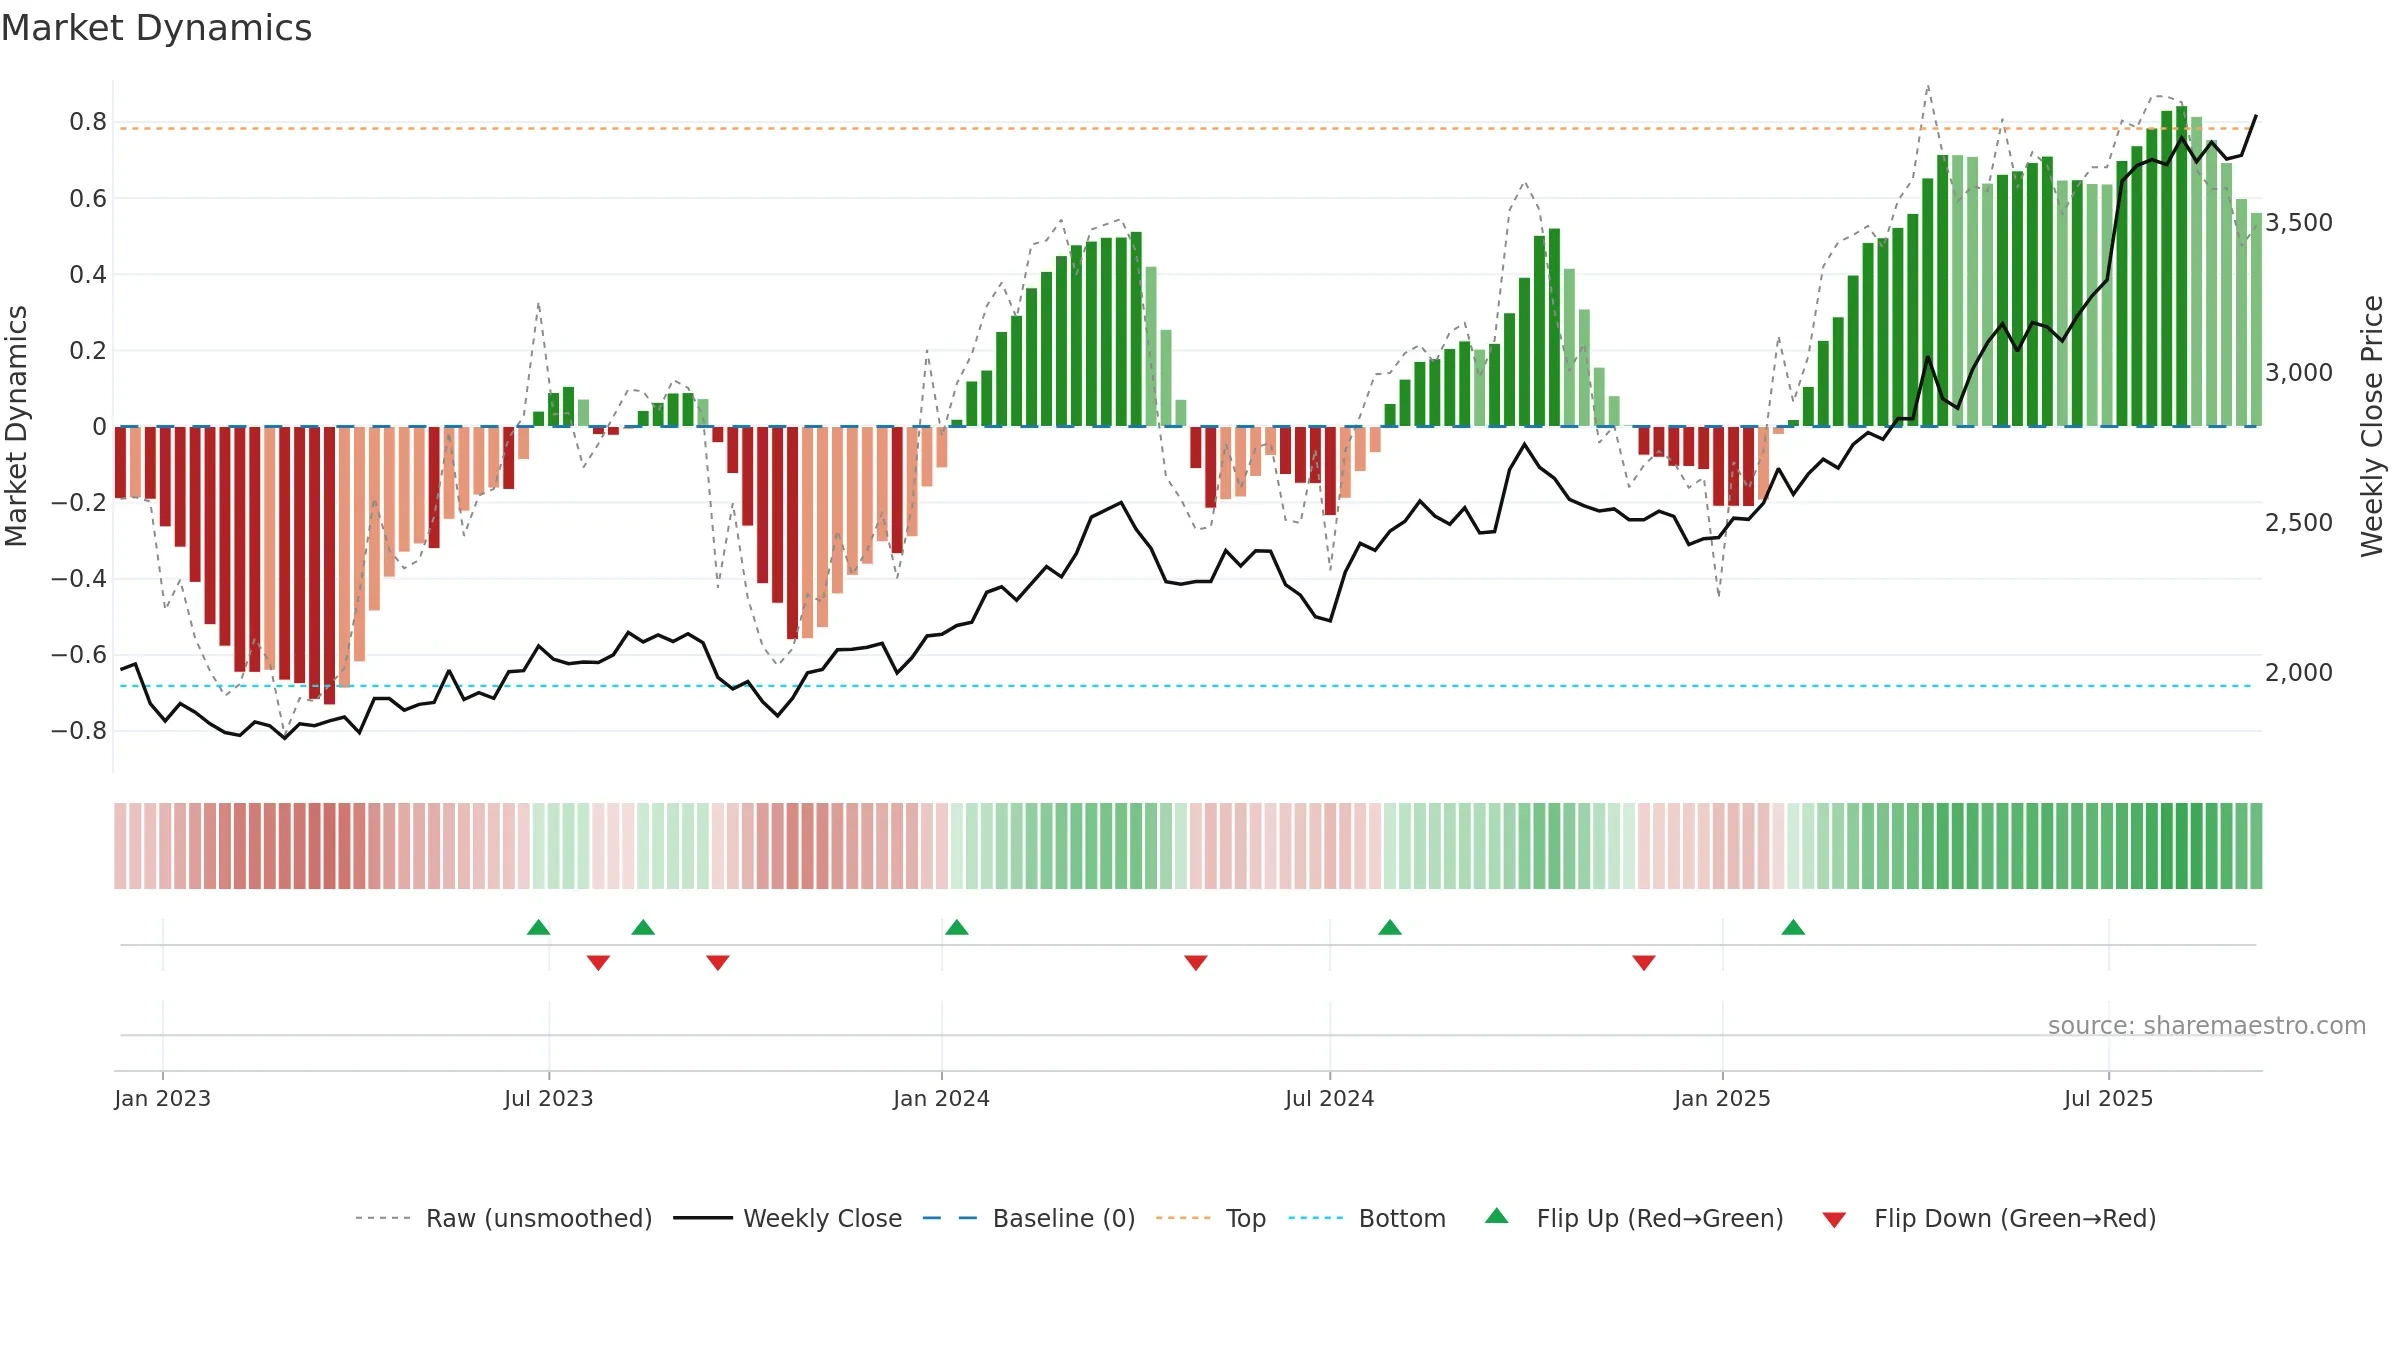Click the Jul 2025 x-axis label
The width and height of the screenshot is (2400, 1350).
point(2109,1098)
